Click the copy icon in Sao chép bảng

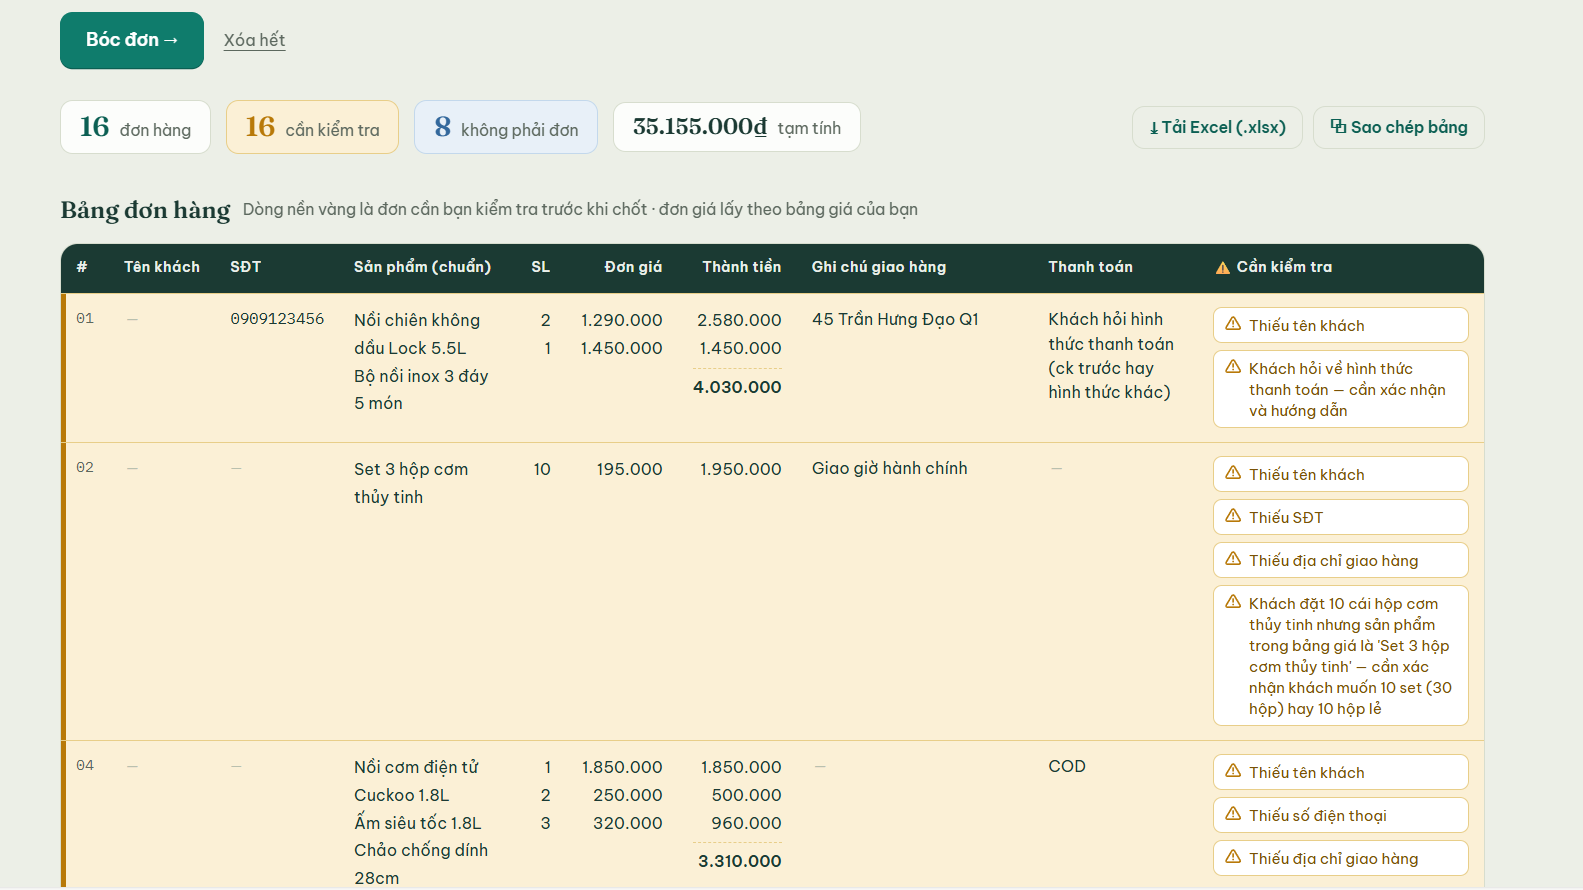click(x=1338, y=126)
